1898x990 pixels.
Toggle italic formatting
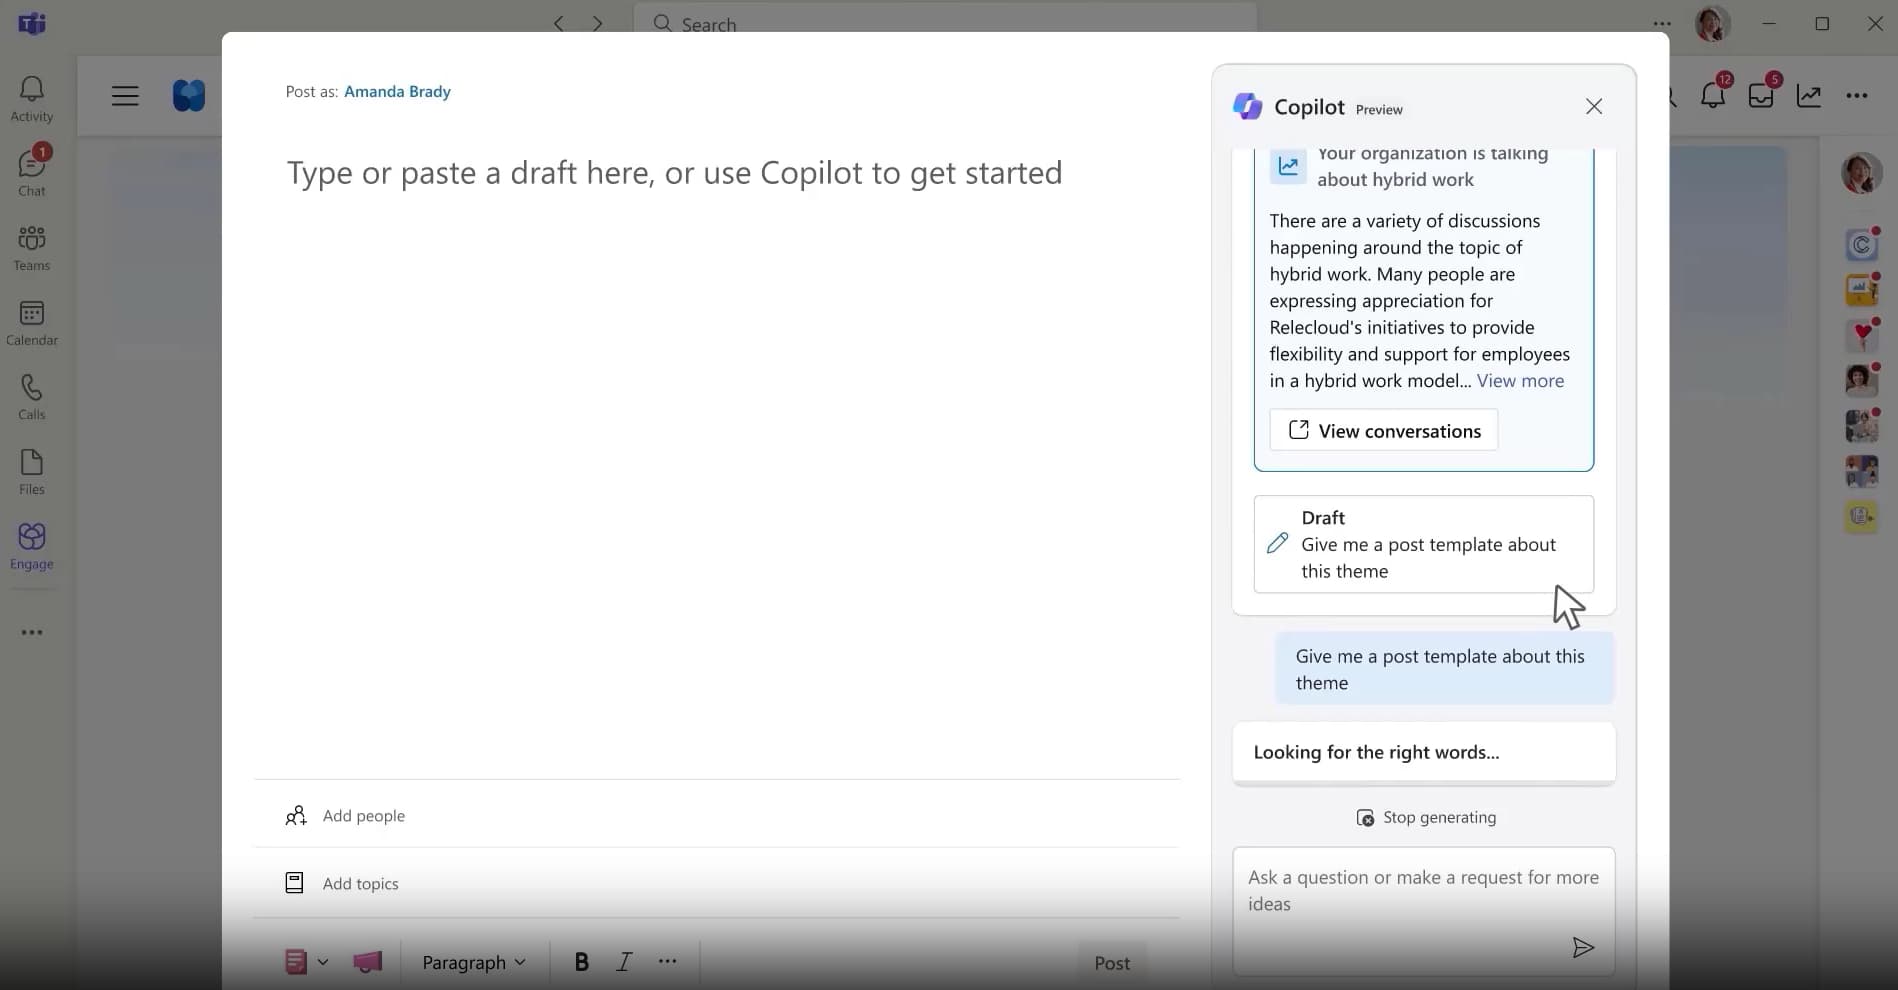coord(624,962)
